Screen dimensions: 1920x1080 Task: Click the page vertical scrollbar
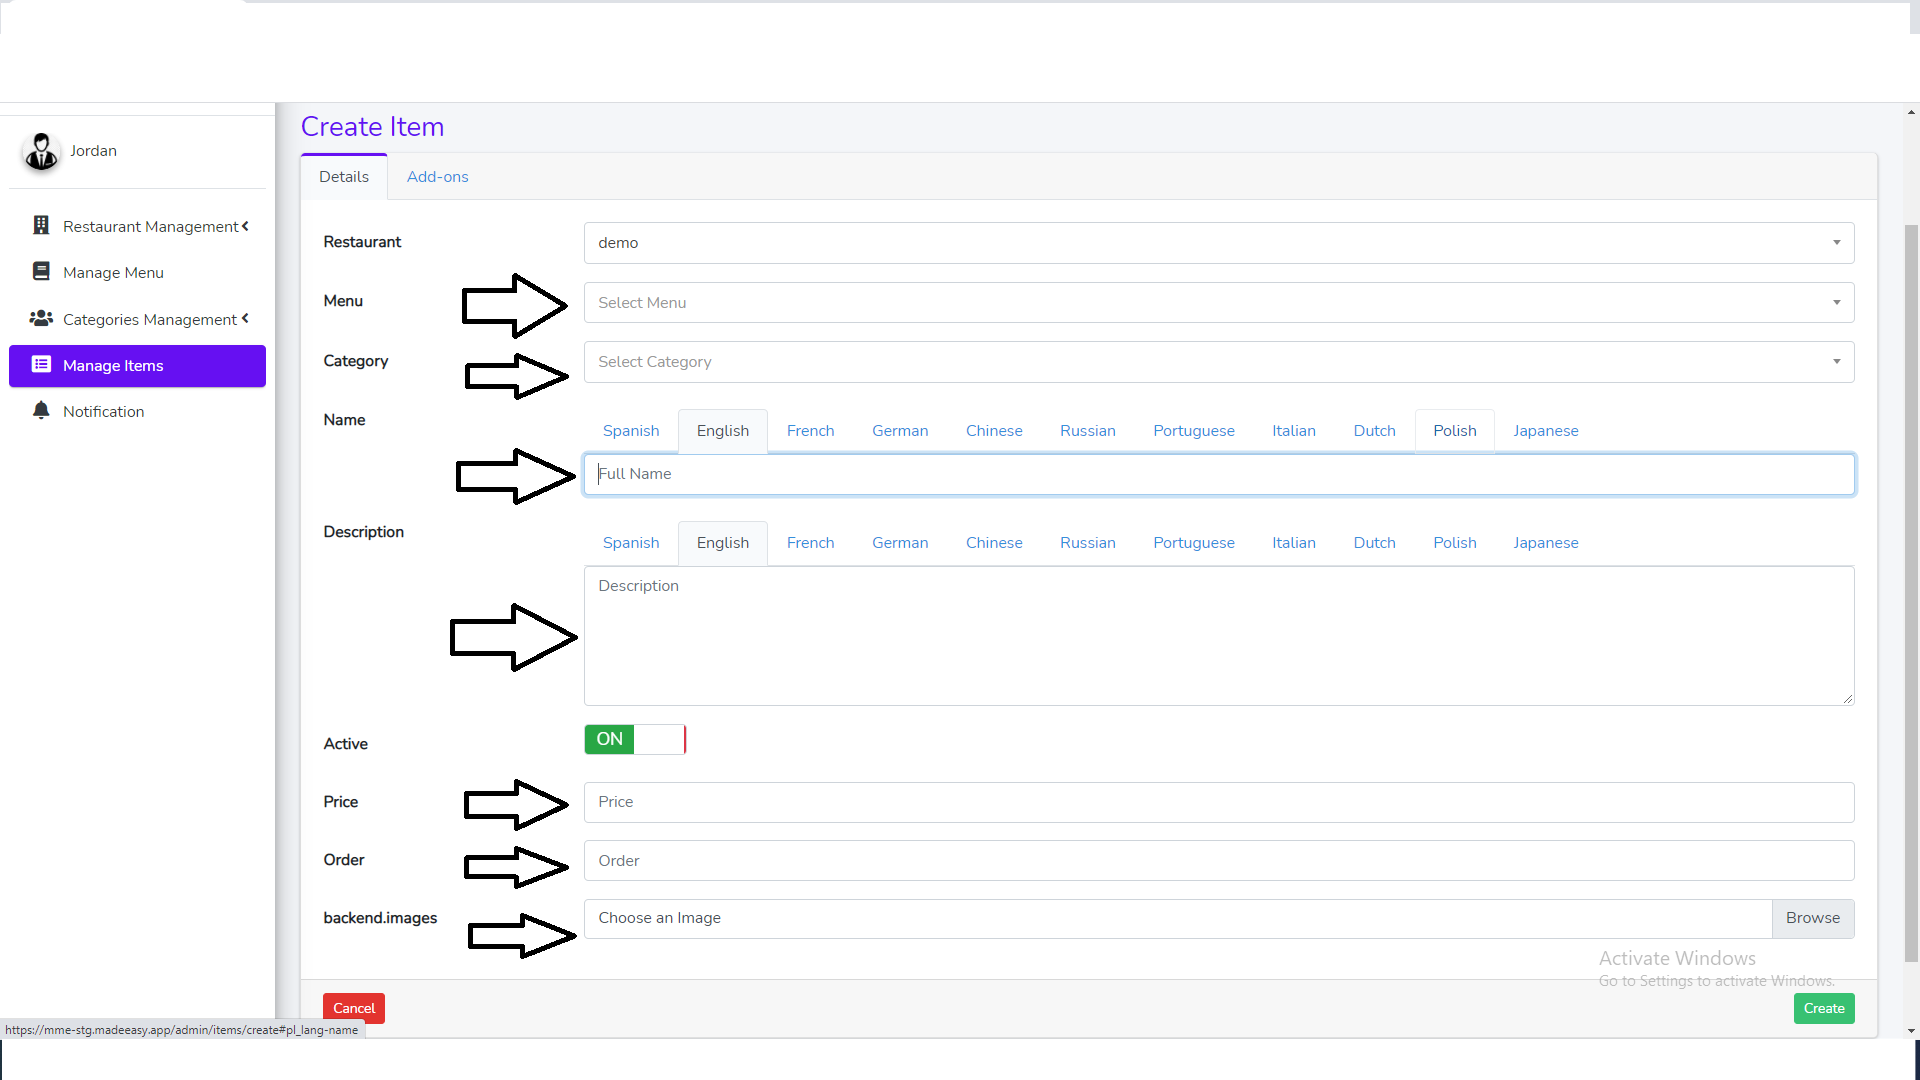[x=1912, y=592]
